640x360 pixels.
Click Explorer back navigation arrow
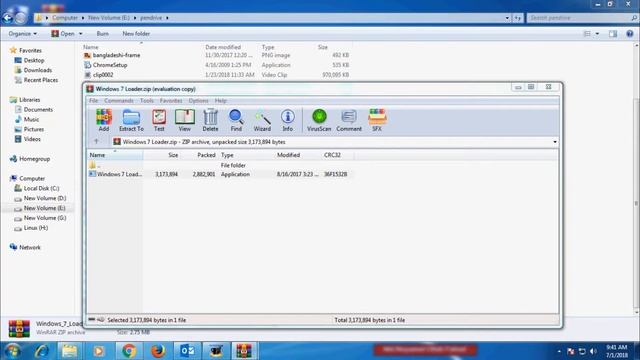tap(8, 18)
